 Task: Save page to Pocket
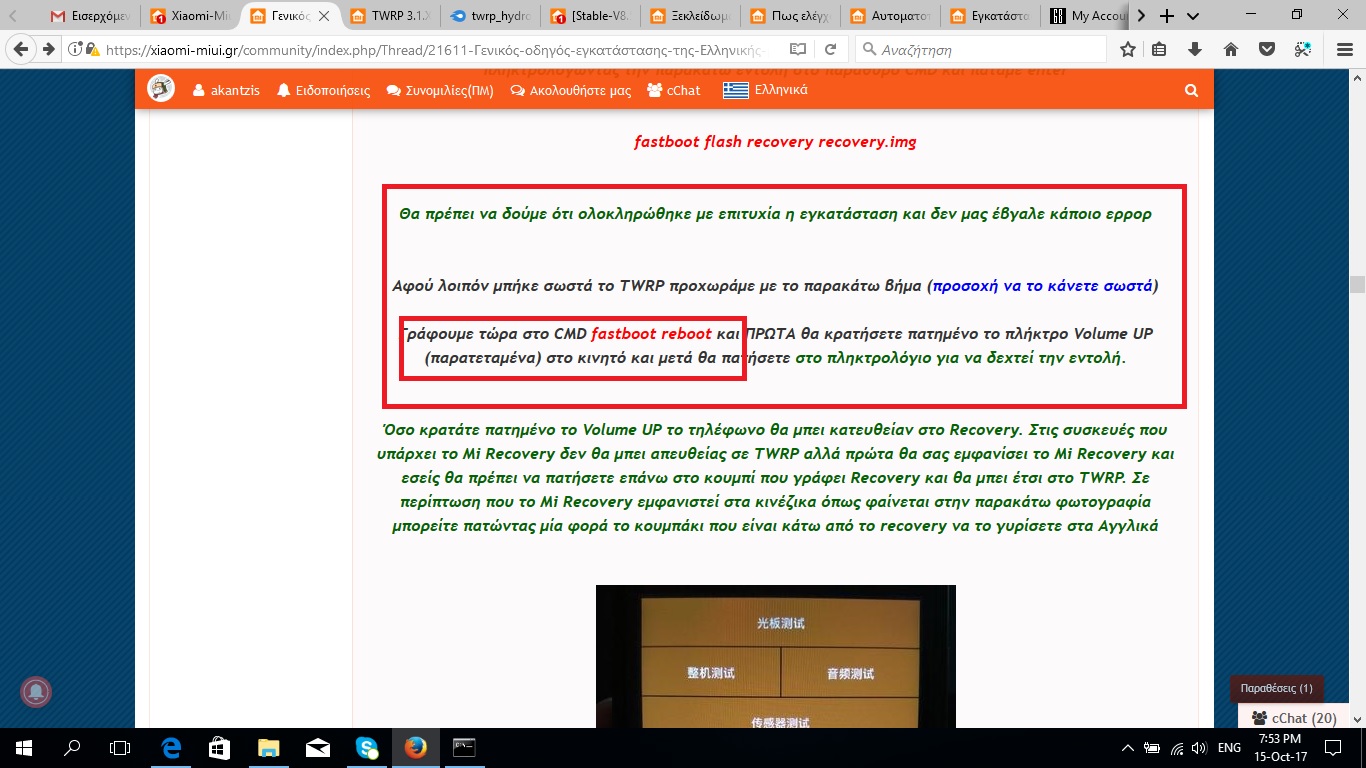pos(1266,49)
